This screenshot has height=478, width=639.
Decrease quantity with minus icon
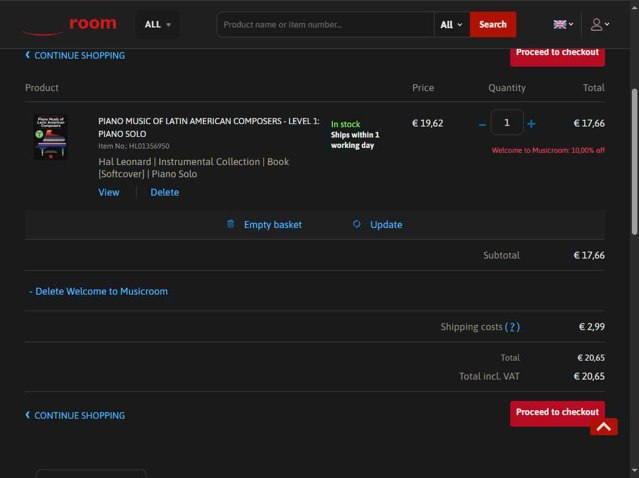pos(482,124)
